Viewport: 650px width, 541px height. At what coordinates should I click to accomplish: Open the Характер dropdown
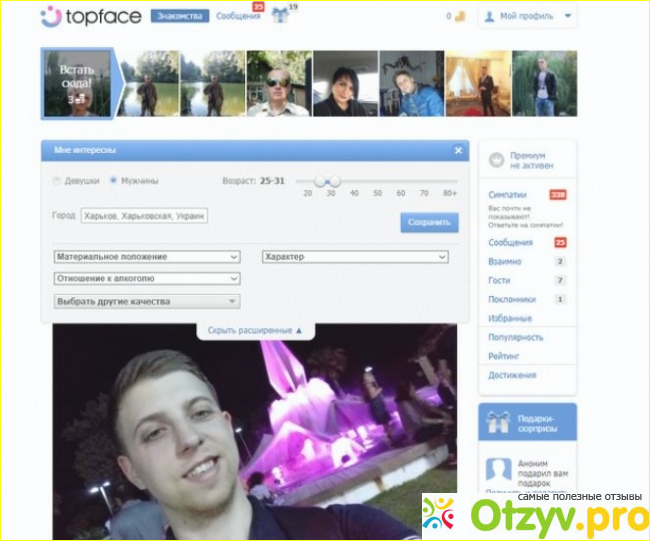point(354,257)
